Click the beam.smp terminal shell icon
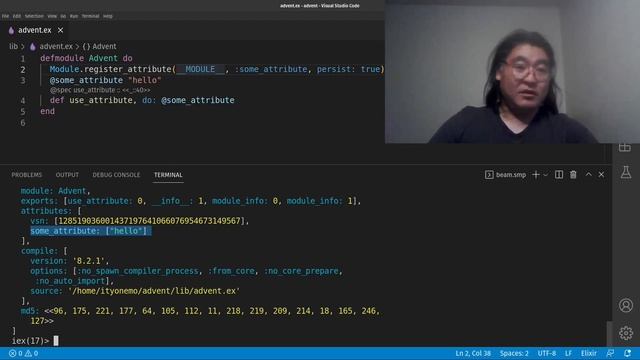Image resolution: width=640 pixels, height=360 pixels. [489, 175]
